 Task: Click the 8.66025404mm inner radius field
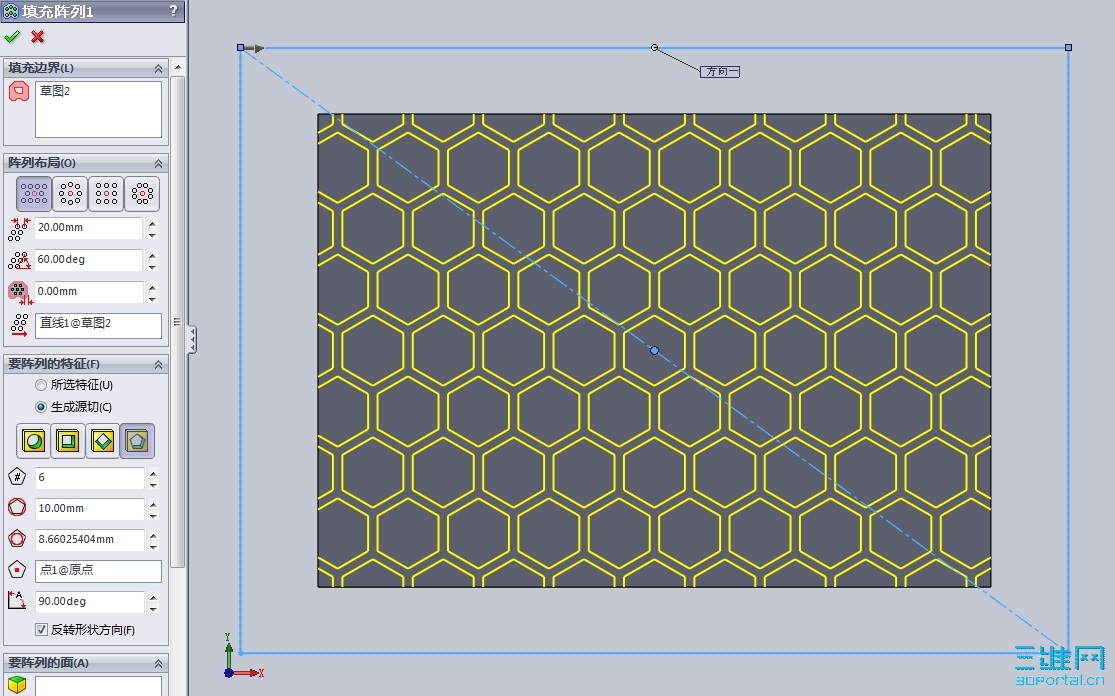click(90, 540)
